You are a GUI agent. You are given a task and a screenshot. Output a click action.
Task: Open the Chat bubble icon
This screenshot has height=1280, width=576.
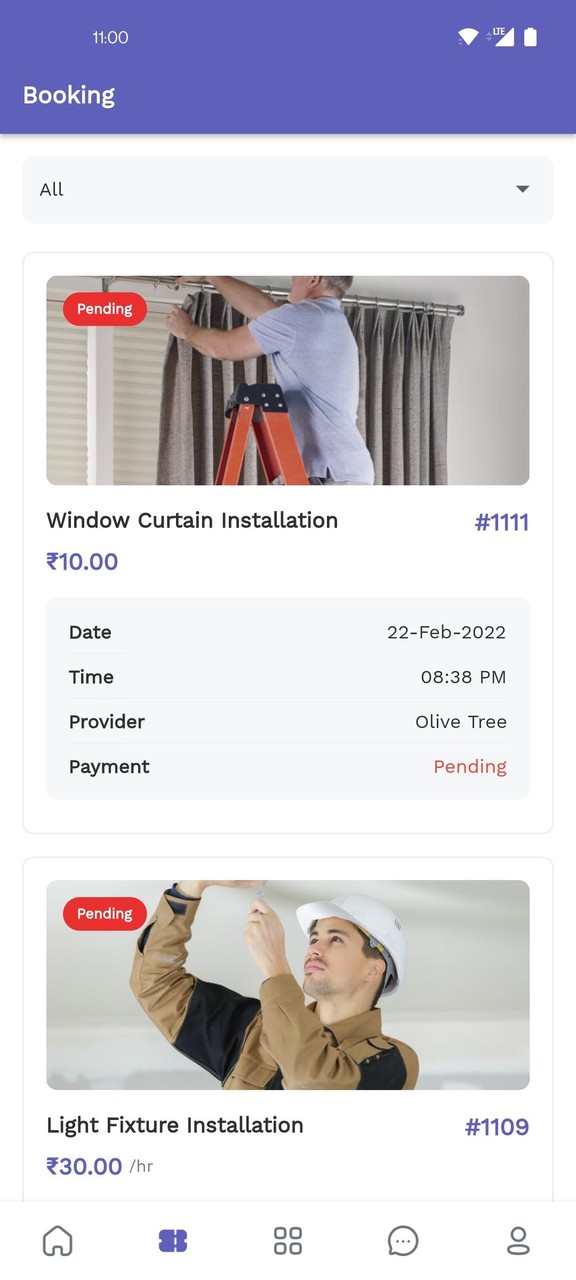point(403,1241)
